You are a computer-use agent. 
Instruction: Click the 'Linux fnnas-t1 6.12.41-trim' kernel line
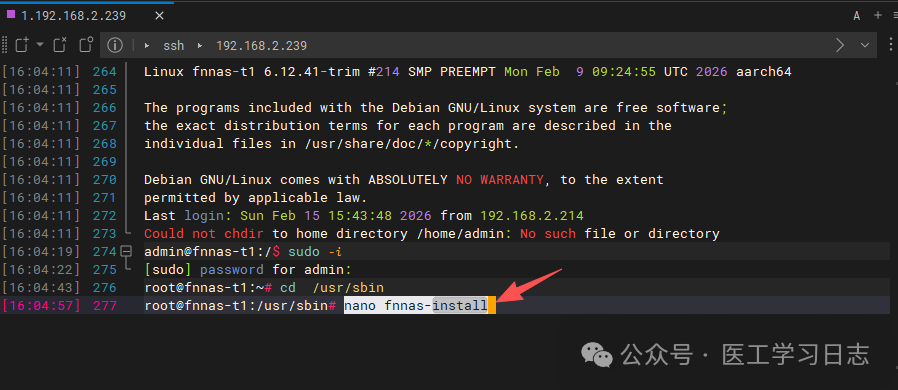pyautogui.click(x=468, y=72)
